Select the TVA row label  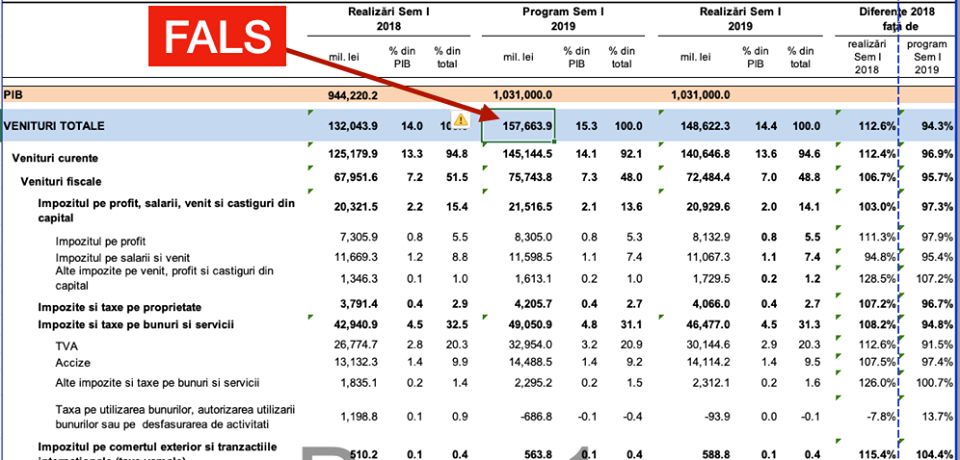coord(67,345)
